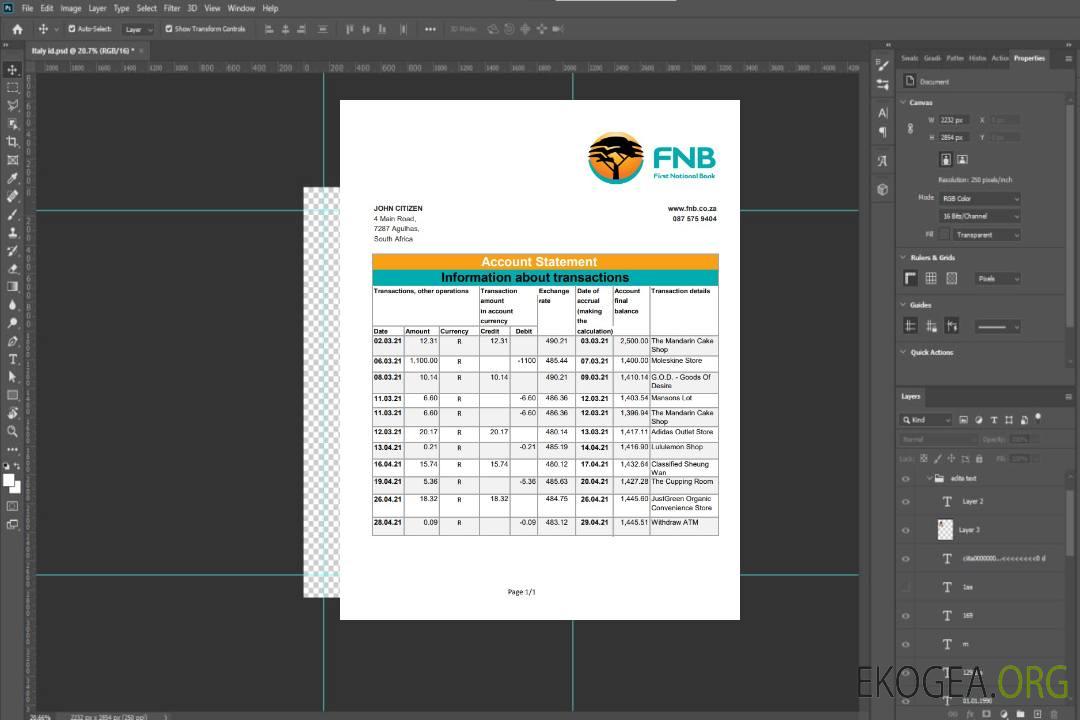Collapse the Canvas section
The image size is (1080, 720).
904,102
